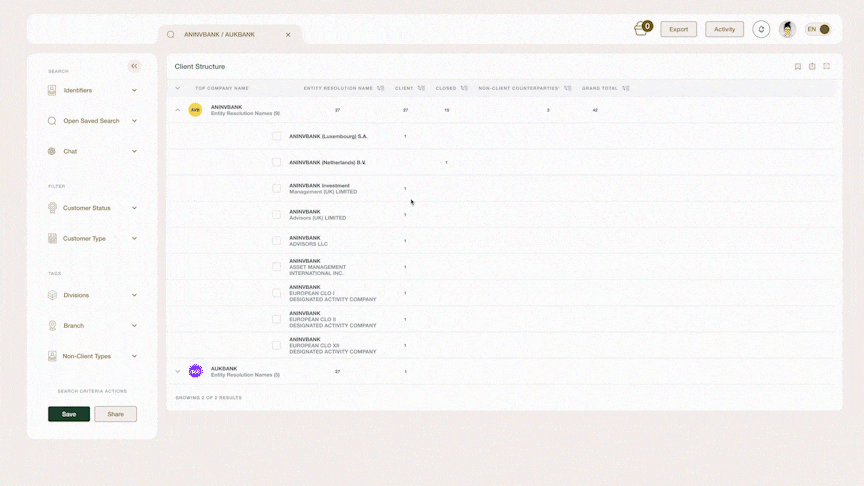The height and width of the screenshot is (486, 864).
Task: Check the ANINVBANK (Netherlands) B.V. checkbox
Action: tap(277, 163)
